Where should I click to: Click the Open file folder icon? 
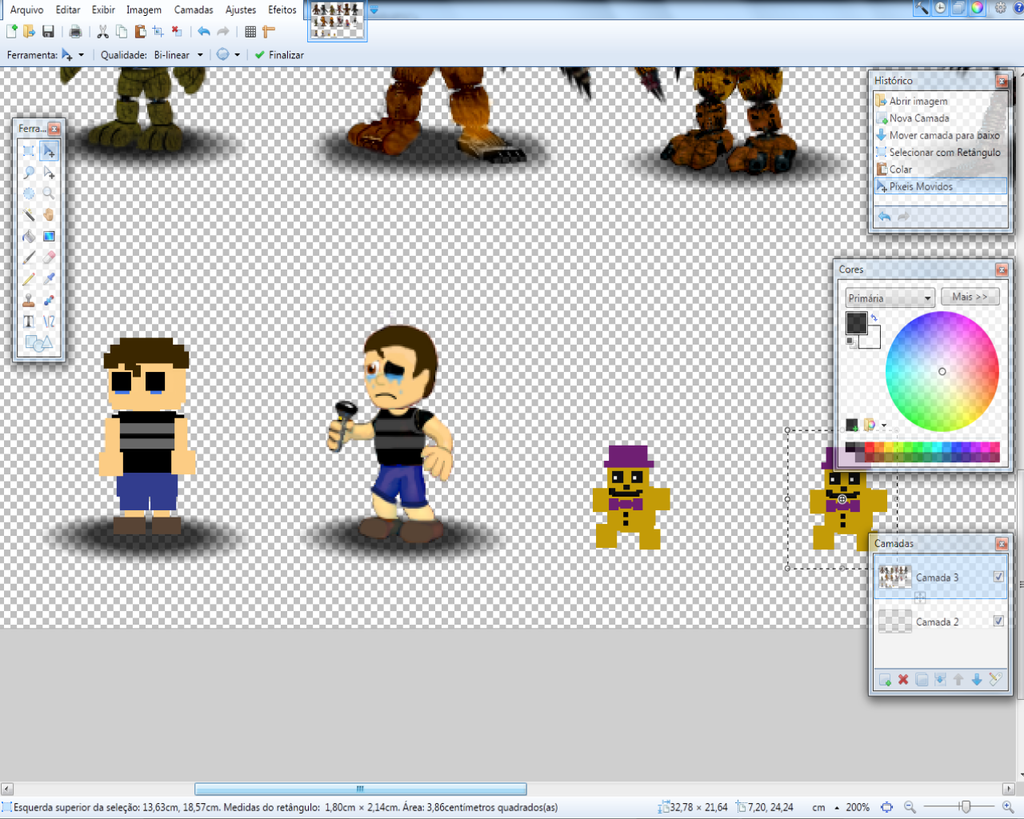point(29,31)
